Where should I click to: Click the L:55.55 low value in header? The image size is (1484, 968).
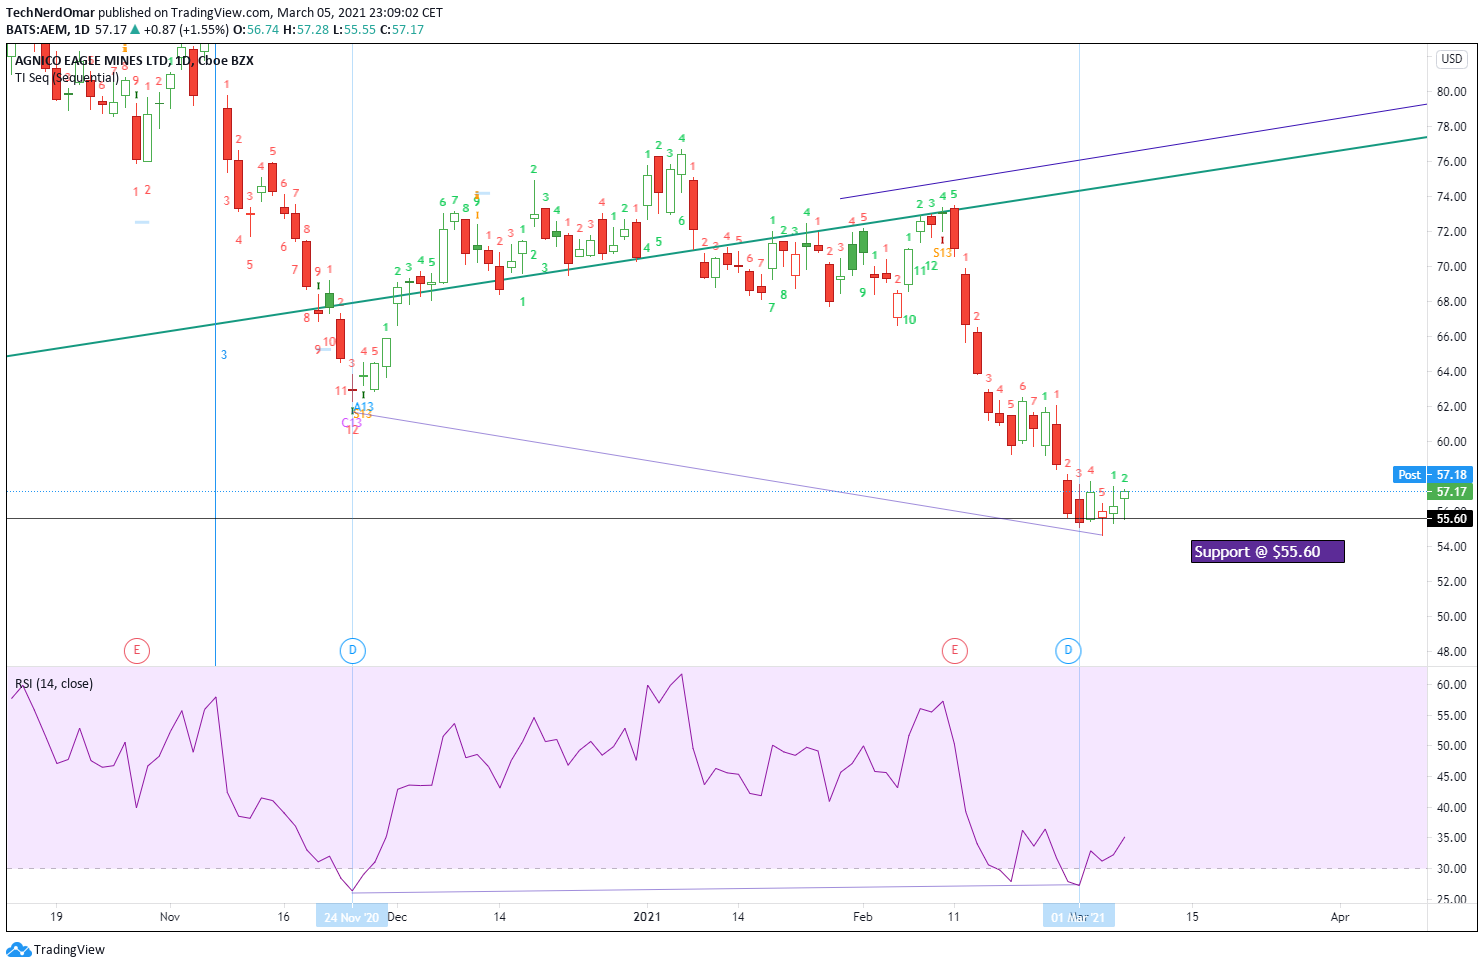pos(354,30)
